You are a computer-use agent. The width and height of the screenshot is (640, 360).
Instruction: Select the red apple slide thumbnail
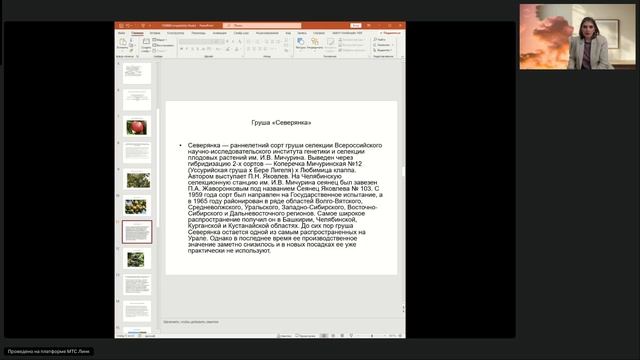point(137,127)
